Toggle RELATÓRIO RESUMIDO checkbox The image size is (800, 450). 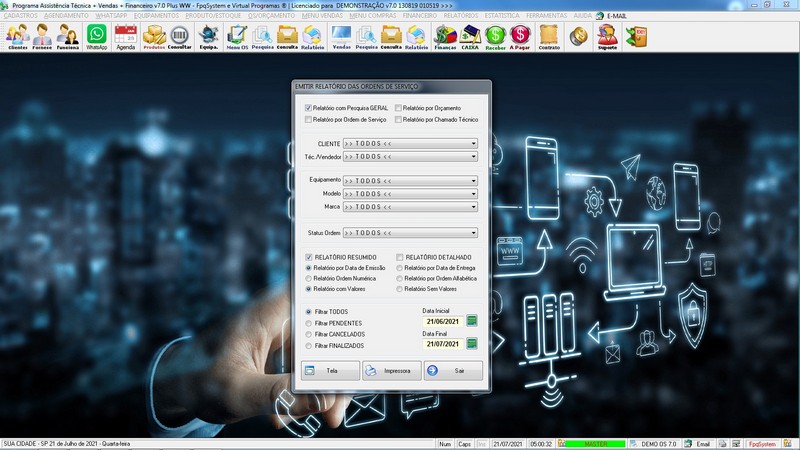coord(309,257)
